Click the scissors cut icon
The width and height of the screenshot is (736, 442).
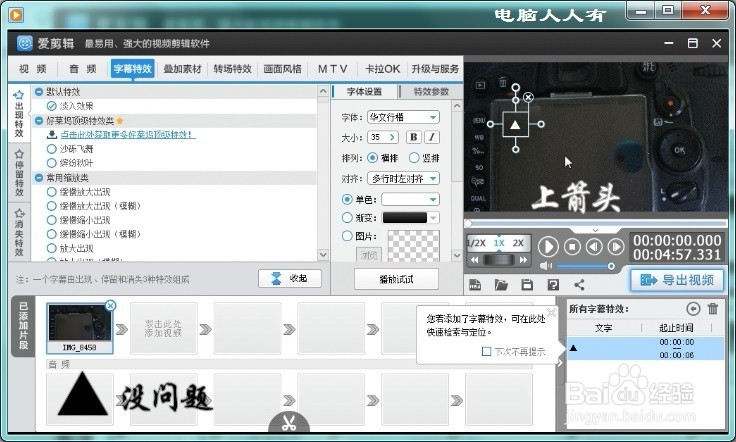(289, 423)
